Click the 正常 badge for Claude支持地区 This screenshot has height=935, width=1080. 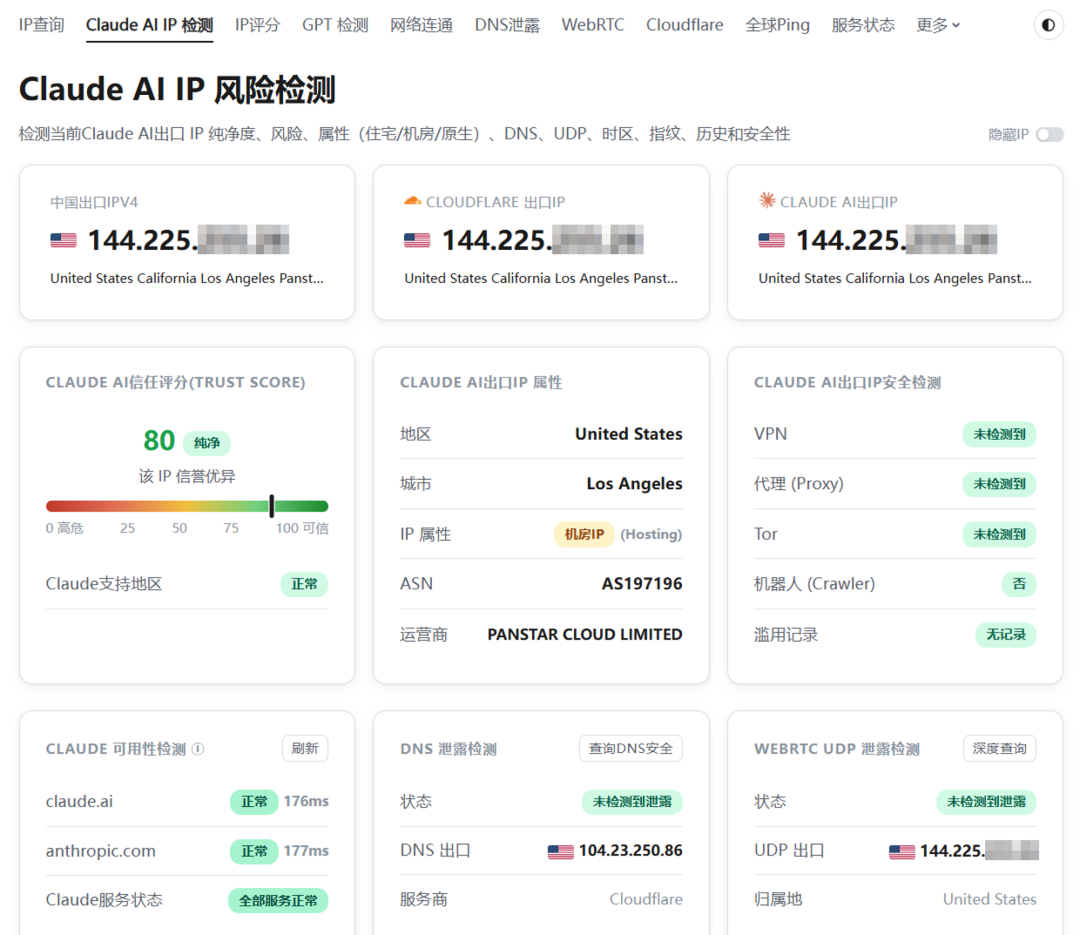click(x=304, y=584)
